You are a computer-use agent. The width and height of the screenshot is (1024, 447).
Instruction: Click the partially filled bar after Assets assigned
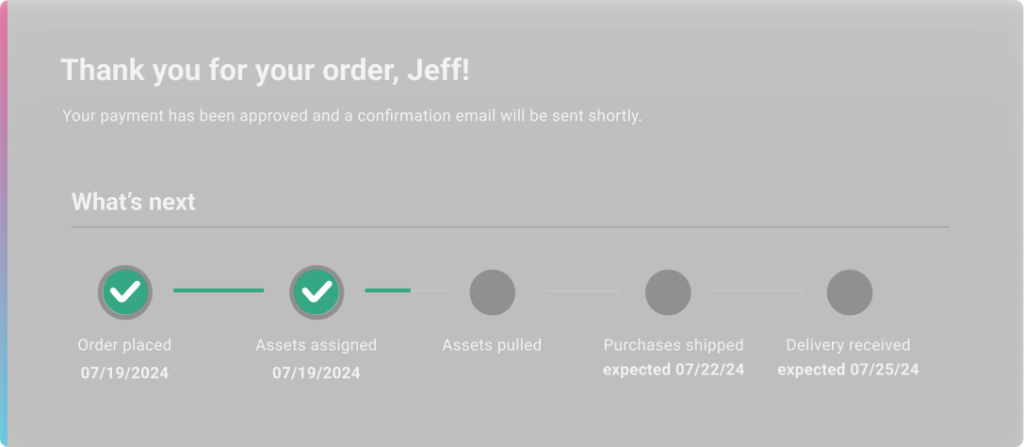click(x=406, y=290)
